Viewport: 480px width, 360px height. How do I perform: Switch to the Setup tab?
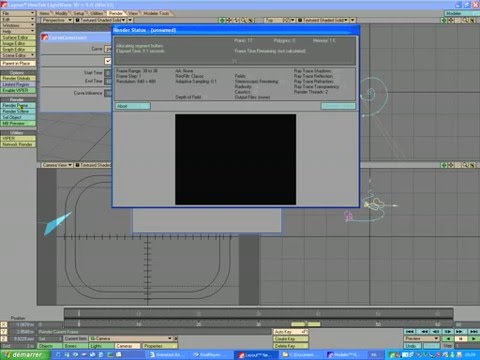point(79,13)
